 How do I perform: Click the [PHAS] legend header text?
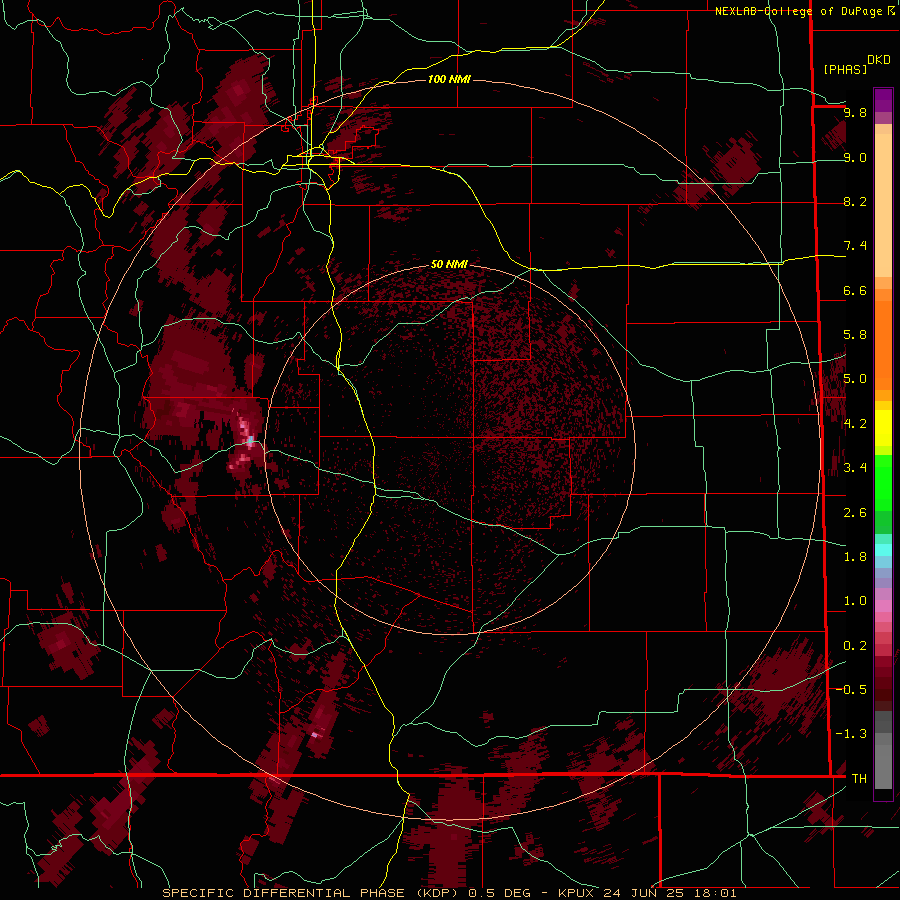845,69
